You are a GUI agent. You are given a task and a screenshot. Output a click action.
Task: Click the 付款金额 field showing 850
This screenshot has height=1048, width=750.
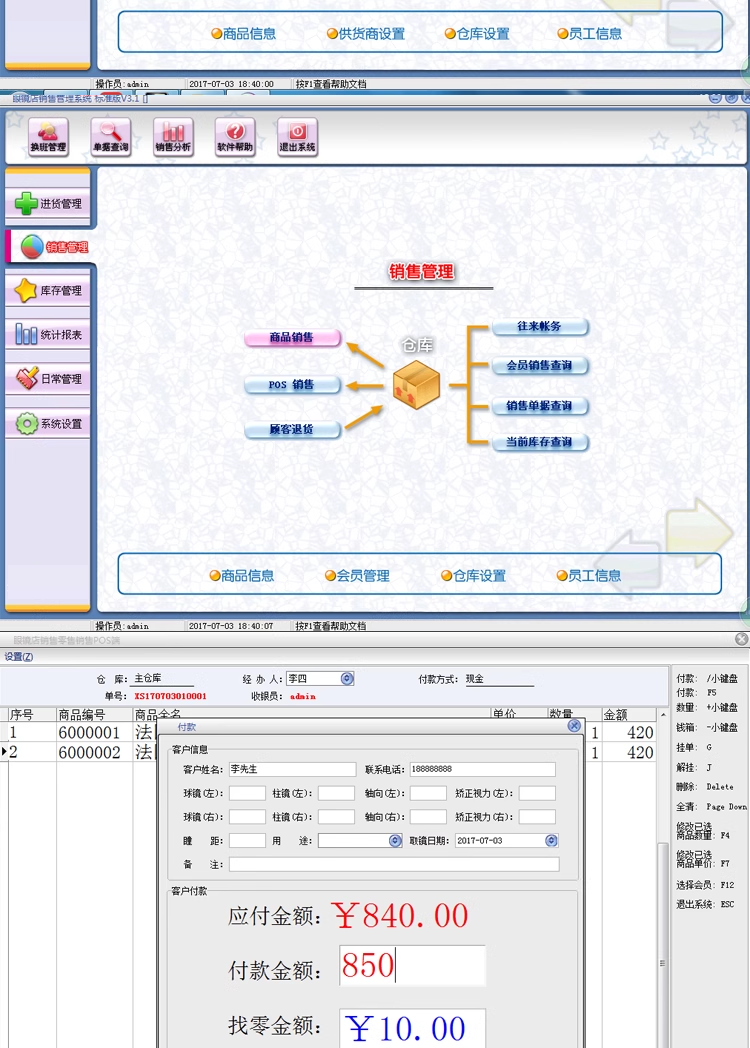[x=412, y=966]
